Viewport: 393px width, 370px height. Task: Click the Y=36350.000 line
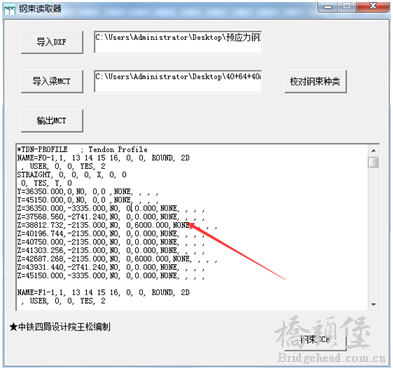click(x=88, y=192)
